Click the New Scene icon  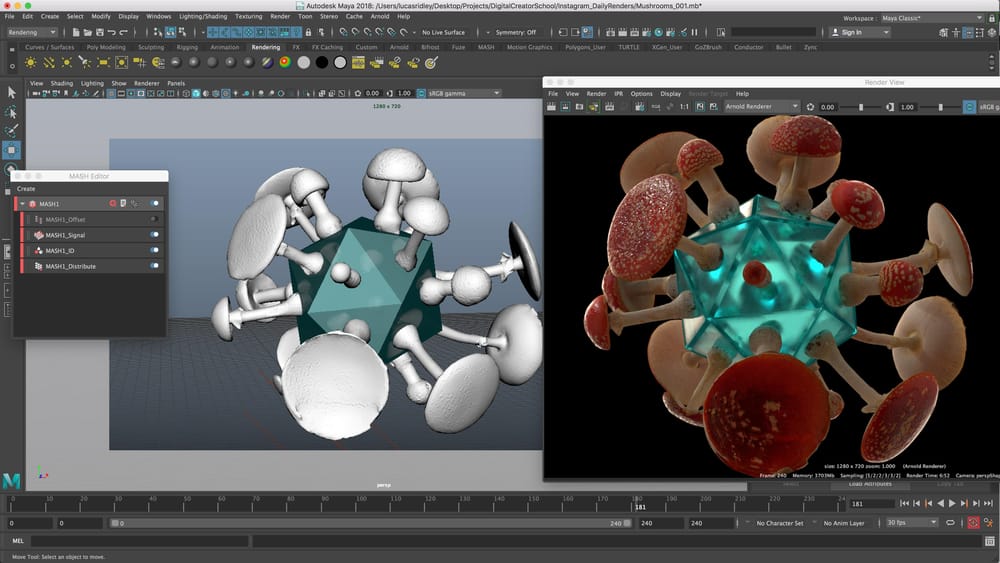pyautogui.click(x=76, y=32)
